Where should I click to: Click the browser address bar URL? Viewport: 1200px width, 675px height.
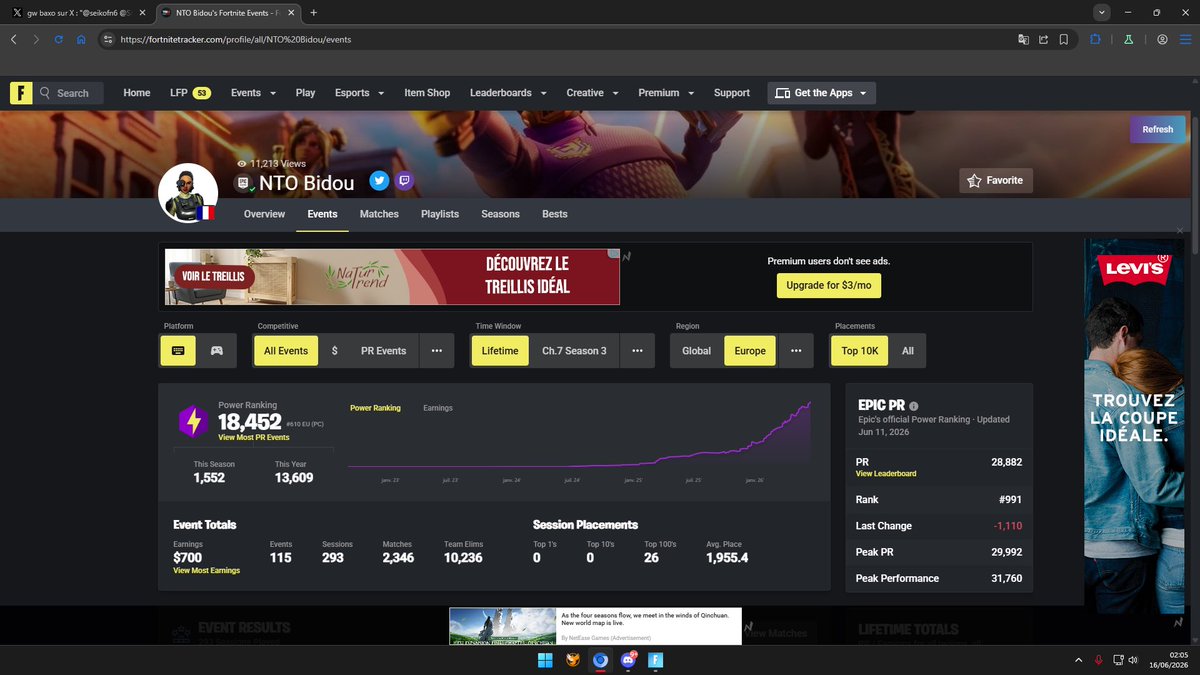tap(236, 40)
